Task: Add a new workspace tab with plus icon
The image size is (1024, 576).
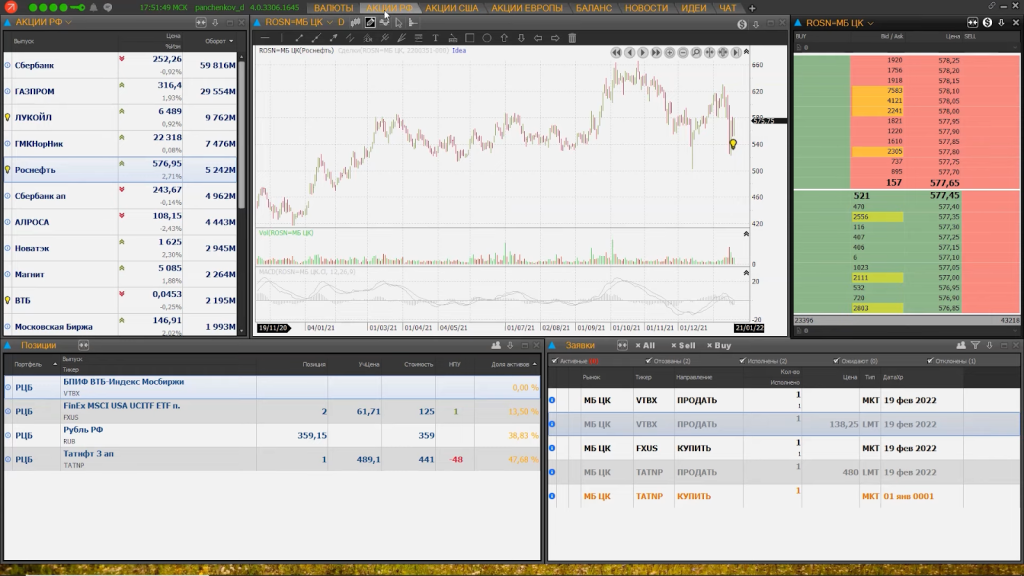Action: pyautogui.click(x=752, y=8)
